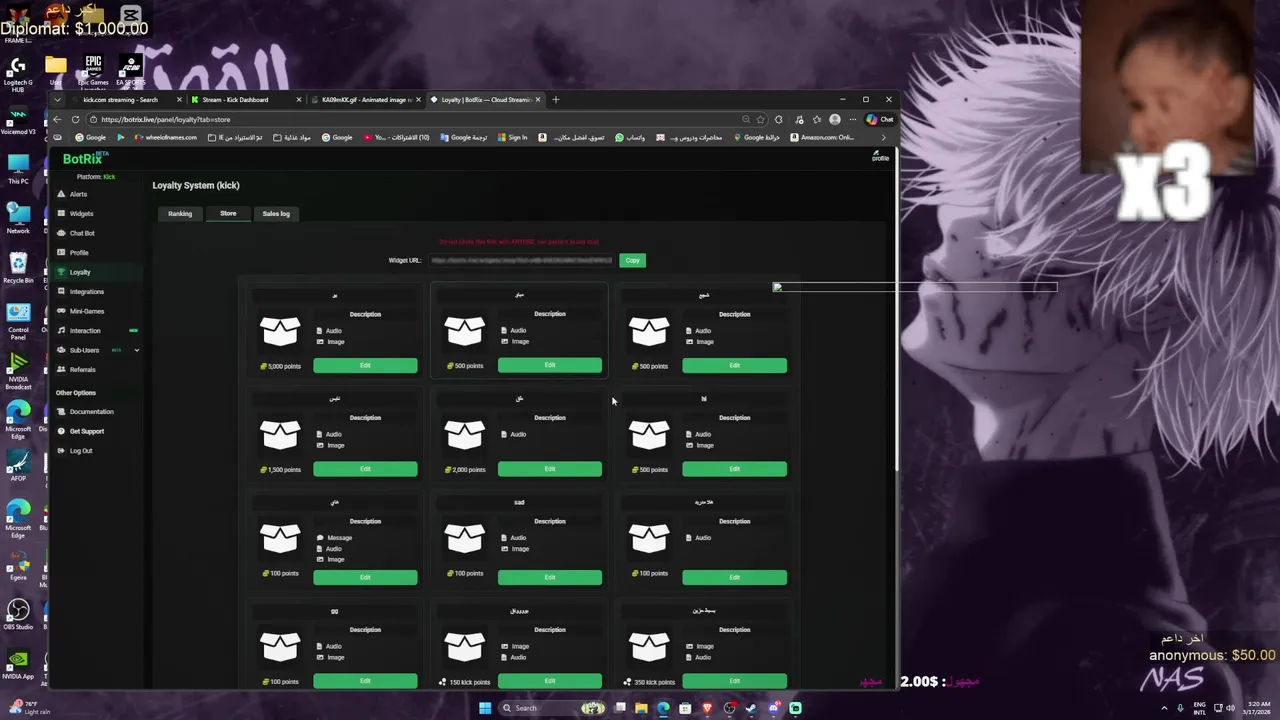Screen dimensions: 1280x720
Task: Edit the 350 kick points item
Action: coord(734,681)
